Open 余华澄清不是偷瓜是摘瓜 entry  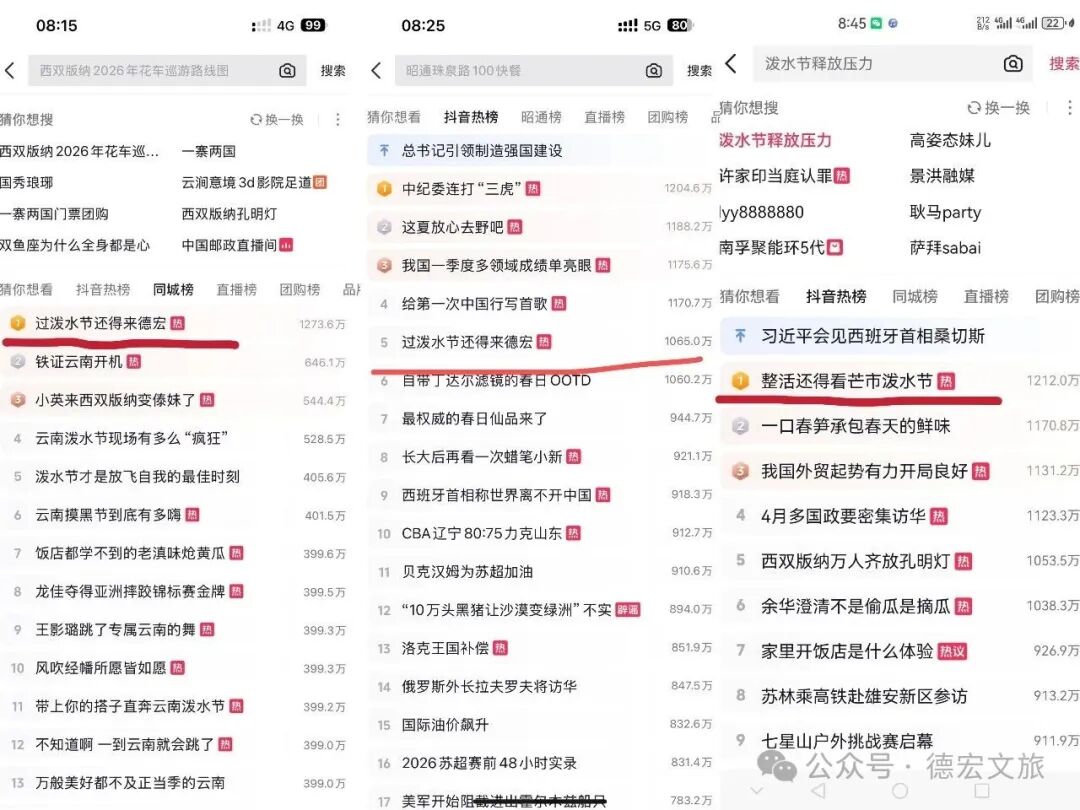coord(900,606)
